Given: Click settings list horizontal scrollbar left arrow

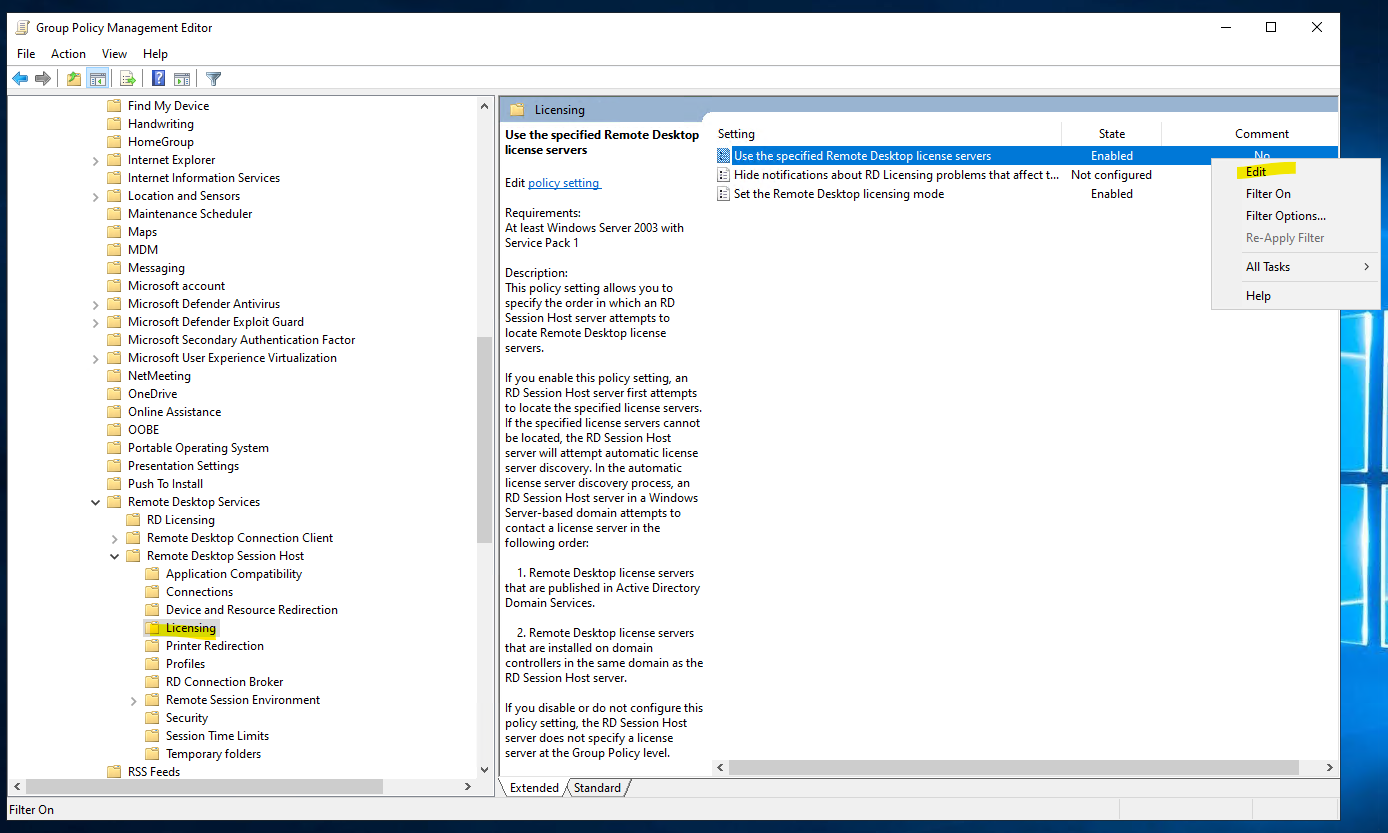Looking at the screenshot, I should pos(721,768).
